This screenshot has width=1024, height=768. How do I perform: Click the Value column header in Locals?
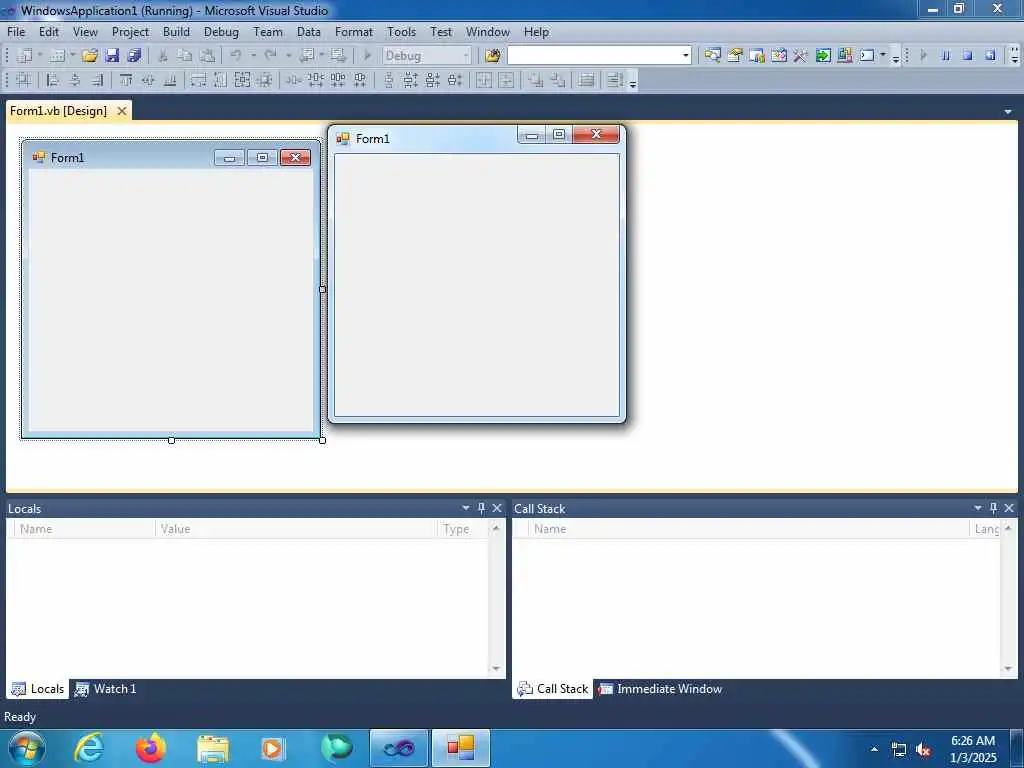click(x=296, y=529)
